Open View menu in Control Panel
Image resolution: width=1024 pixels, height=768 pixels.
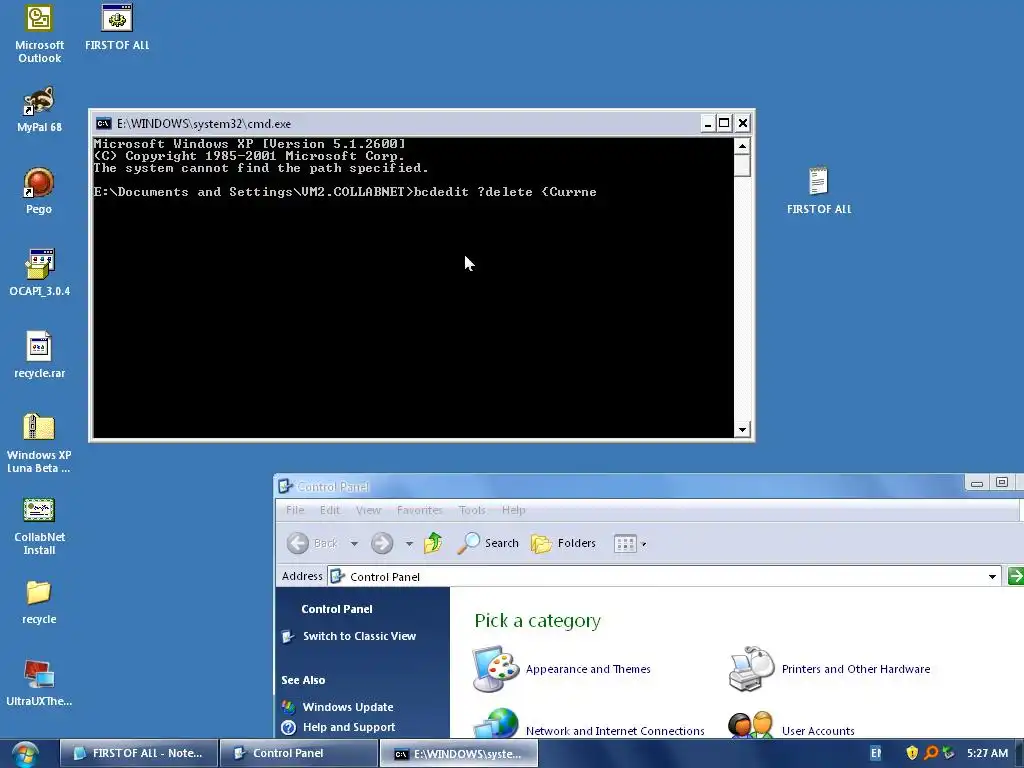[368, 510]
